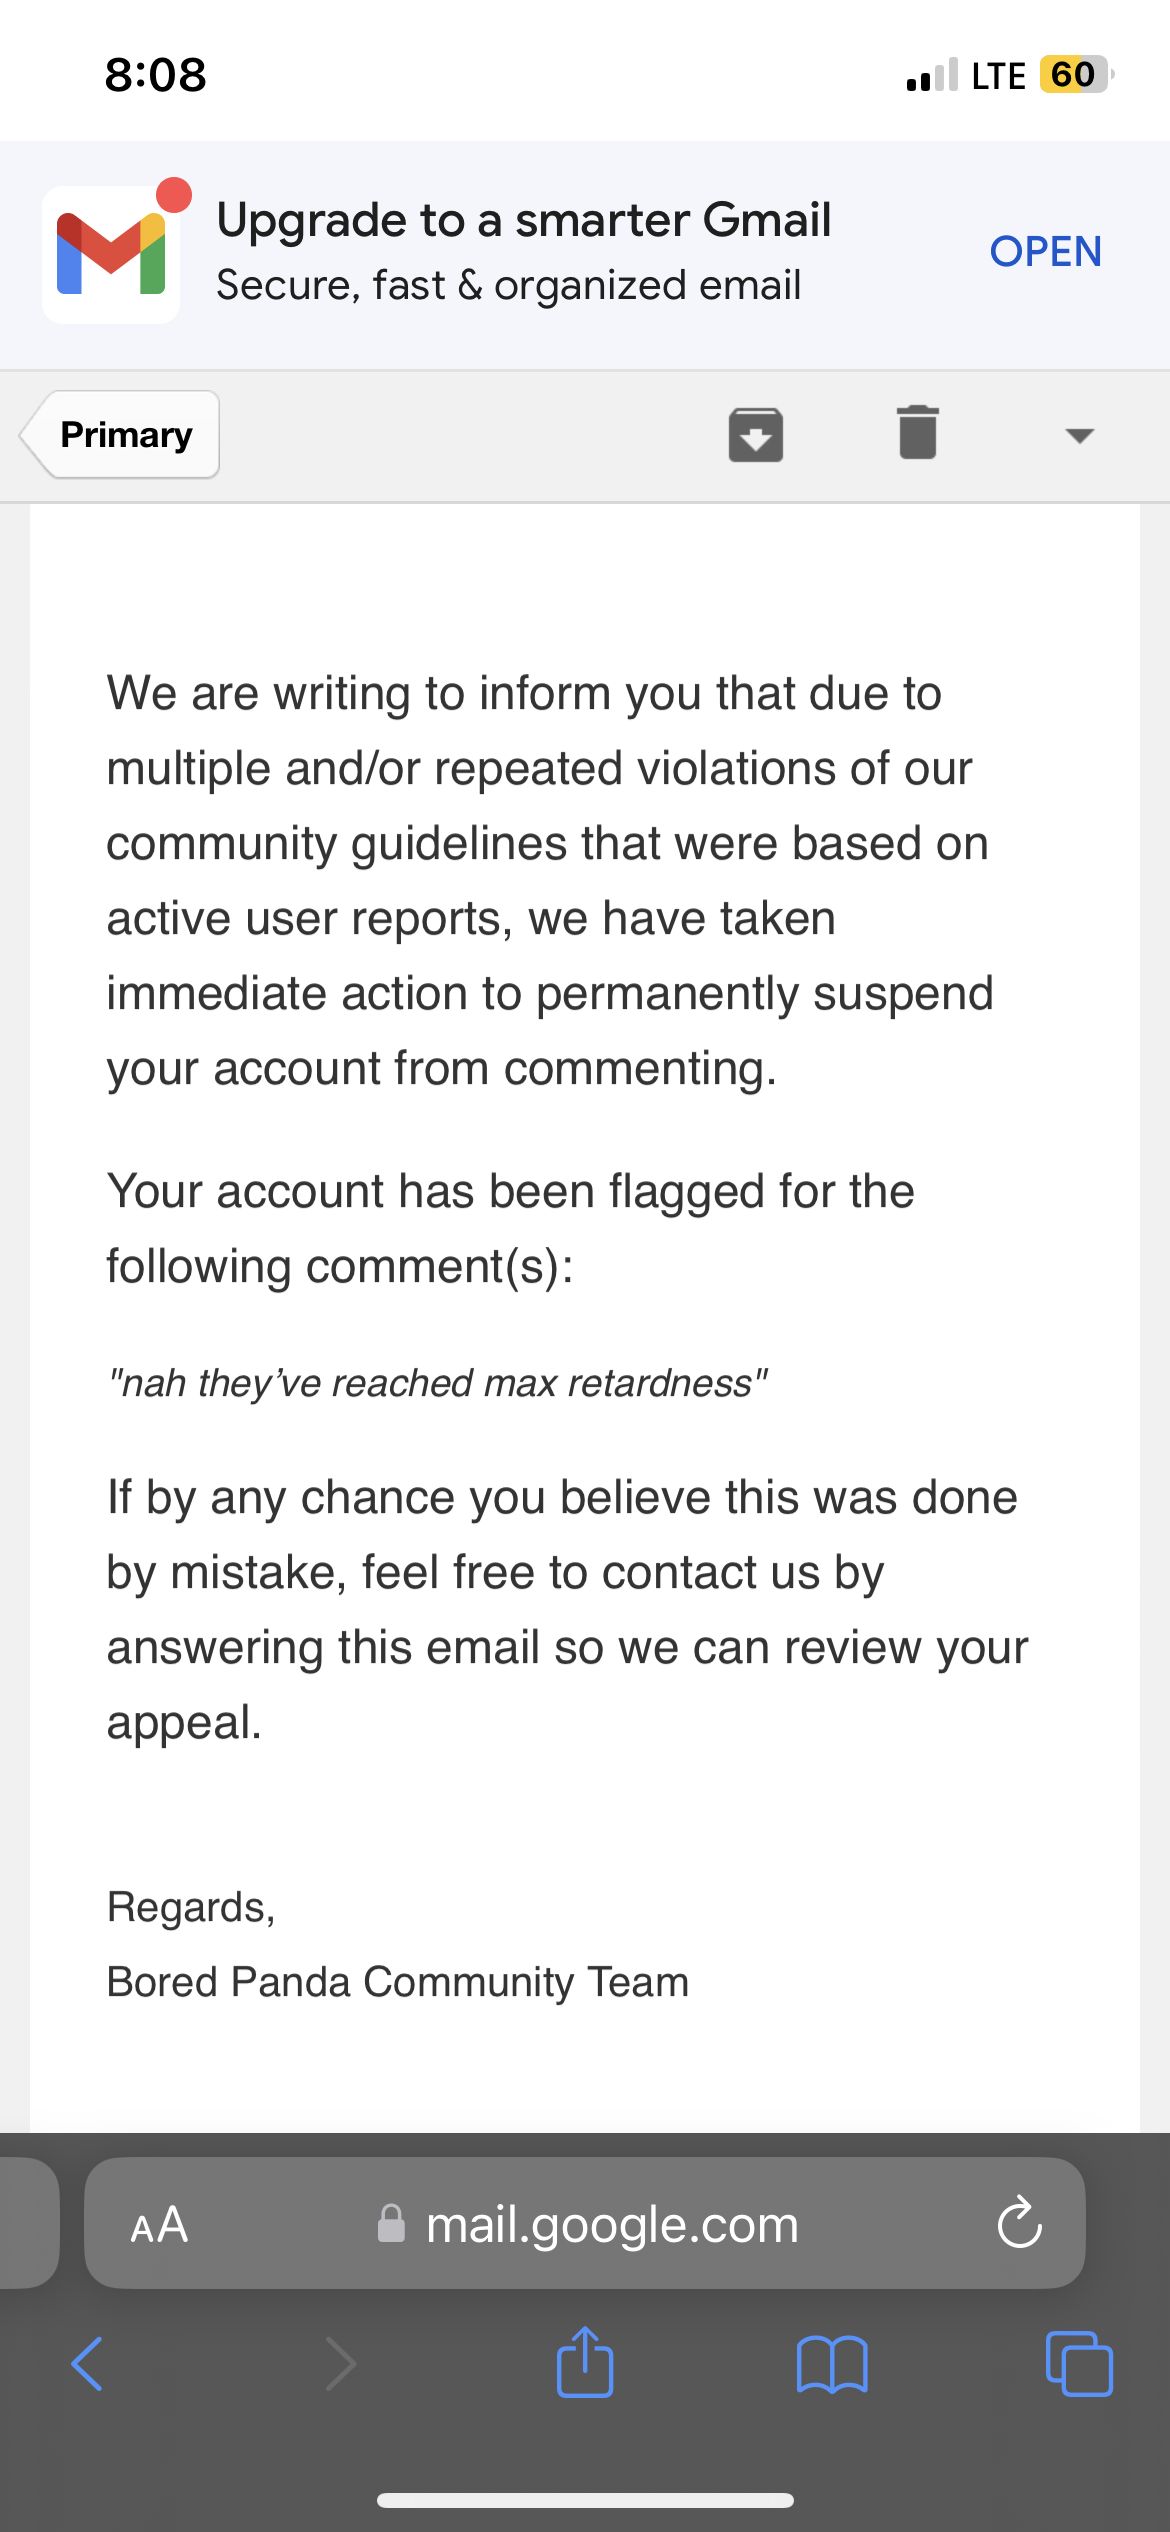
Task: Tap the mail.google.com address bar
Action: click(611, 2225)
